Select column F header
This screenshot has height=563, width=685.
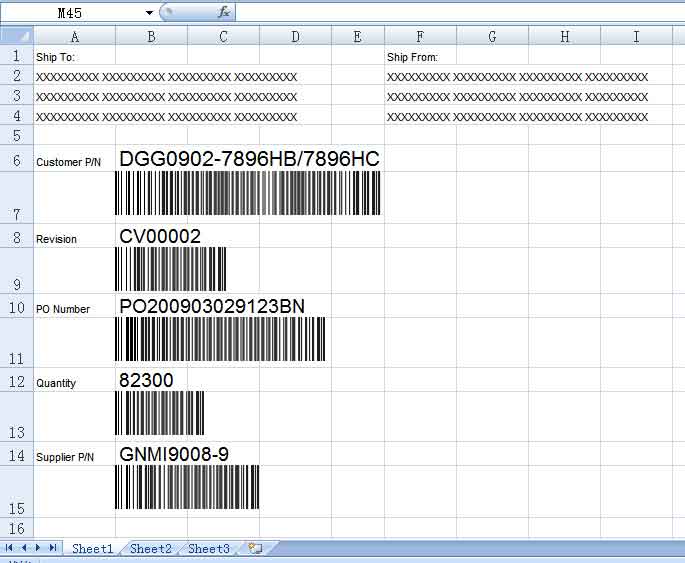420,36
